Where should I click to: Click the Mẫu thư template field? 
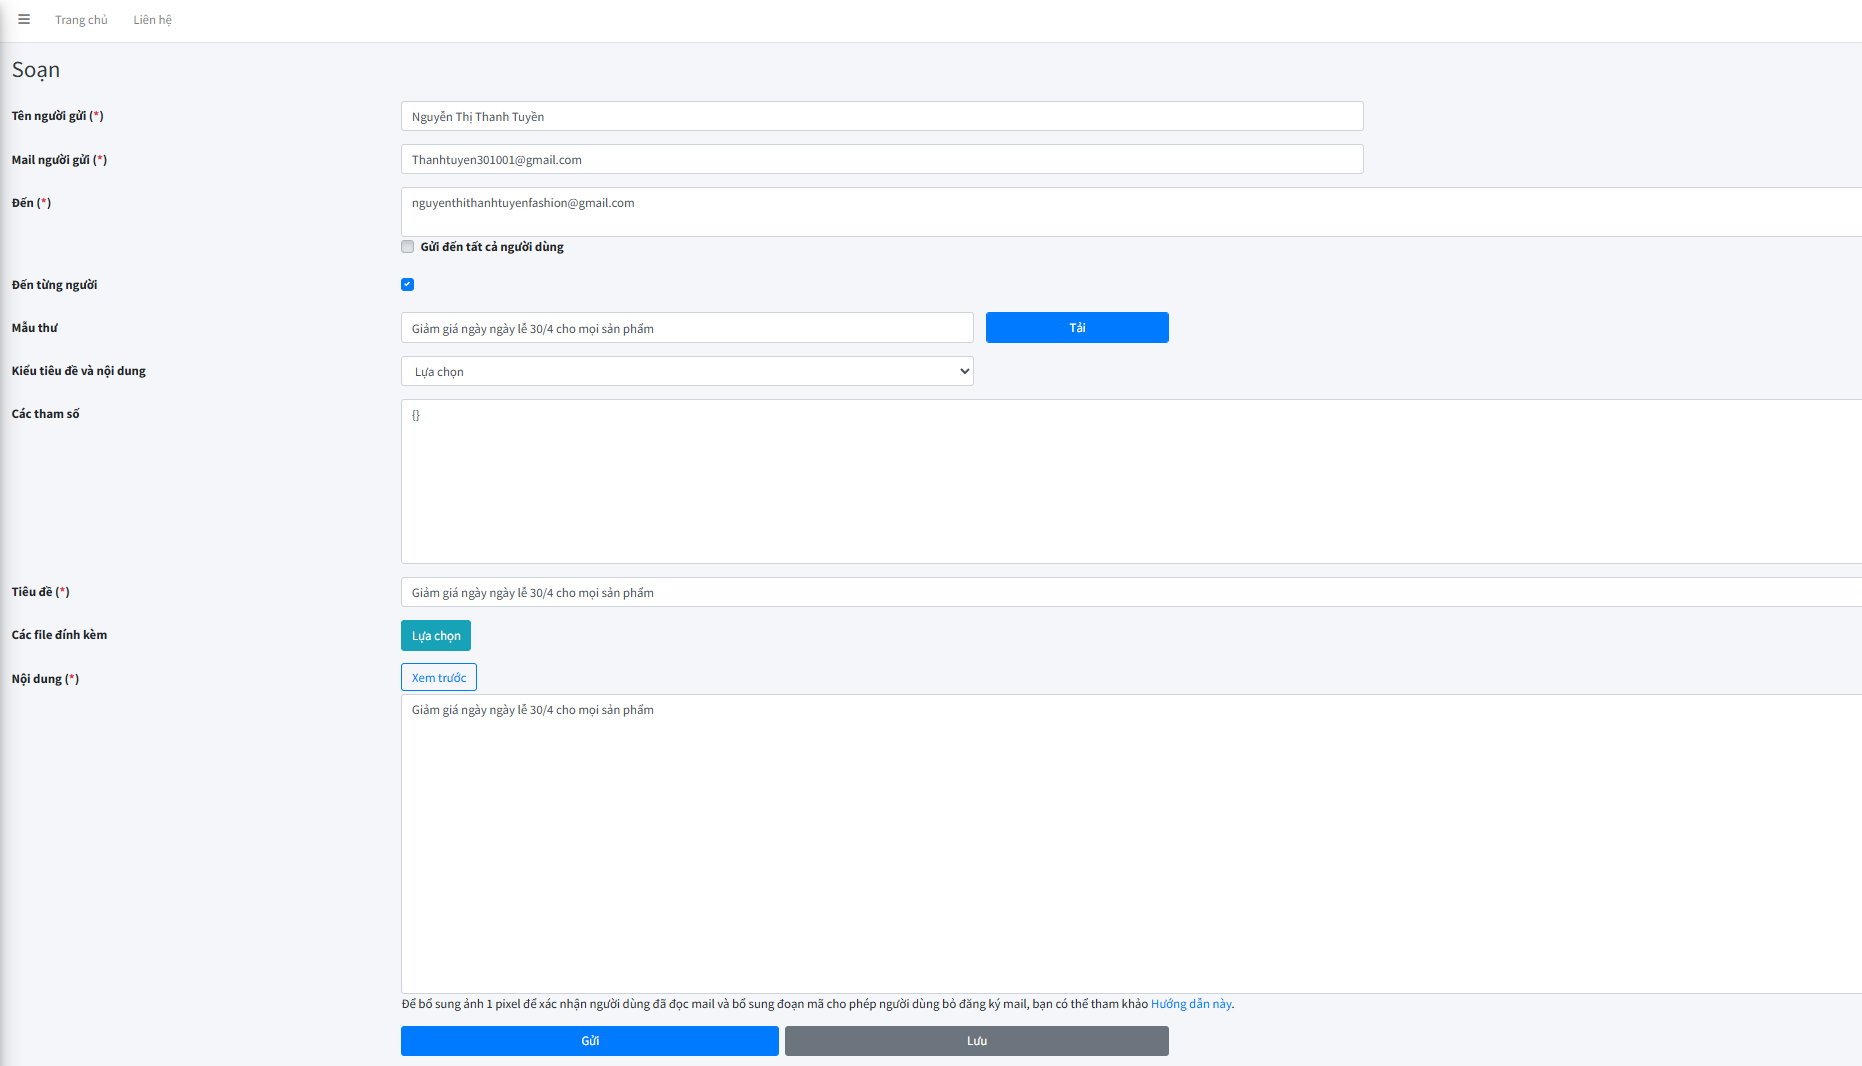coord(686,328)
